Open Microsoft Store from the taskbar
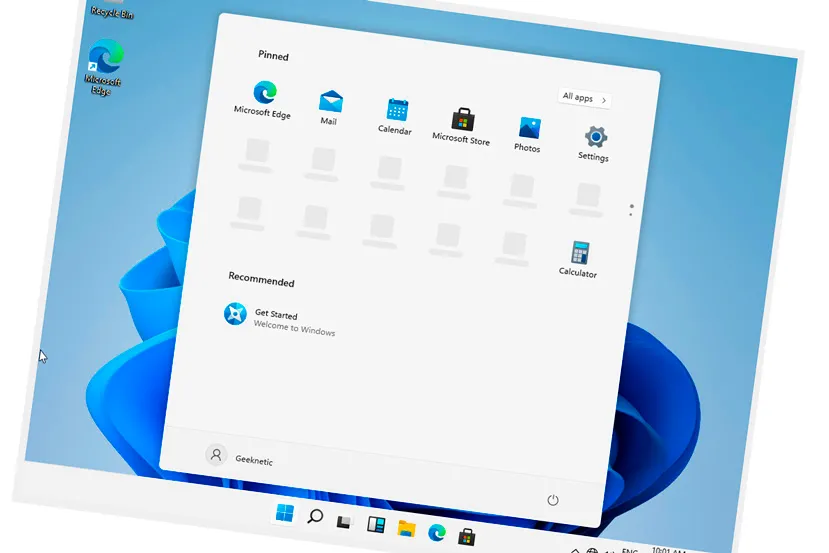The image size is (829, 553). [466, 537]
